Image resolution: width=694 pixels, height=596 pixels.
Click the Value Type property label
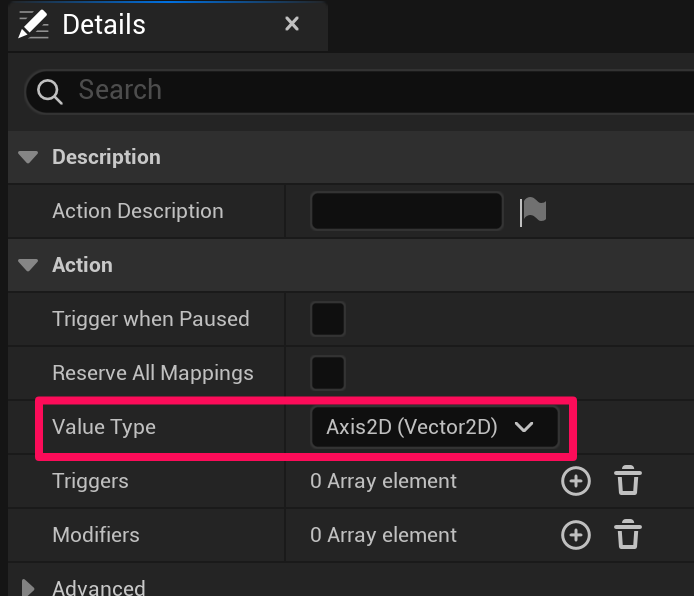coord(104,427)
